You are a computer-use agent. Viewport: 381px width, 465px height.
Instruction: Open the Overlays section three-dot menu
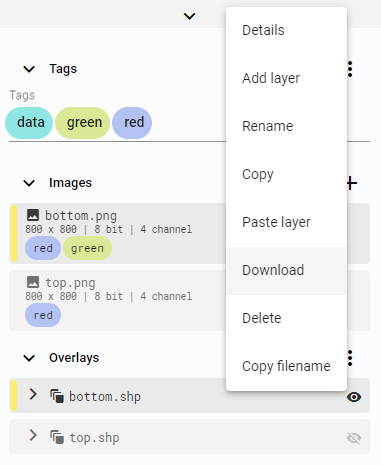pyautogui.click(x=350, y=358)
